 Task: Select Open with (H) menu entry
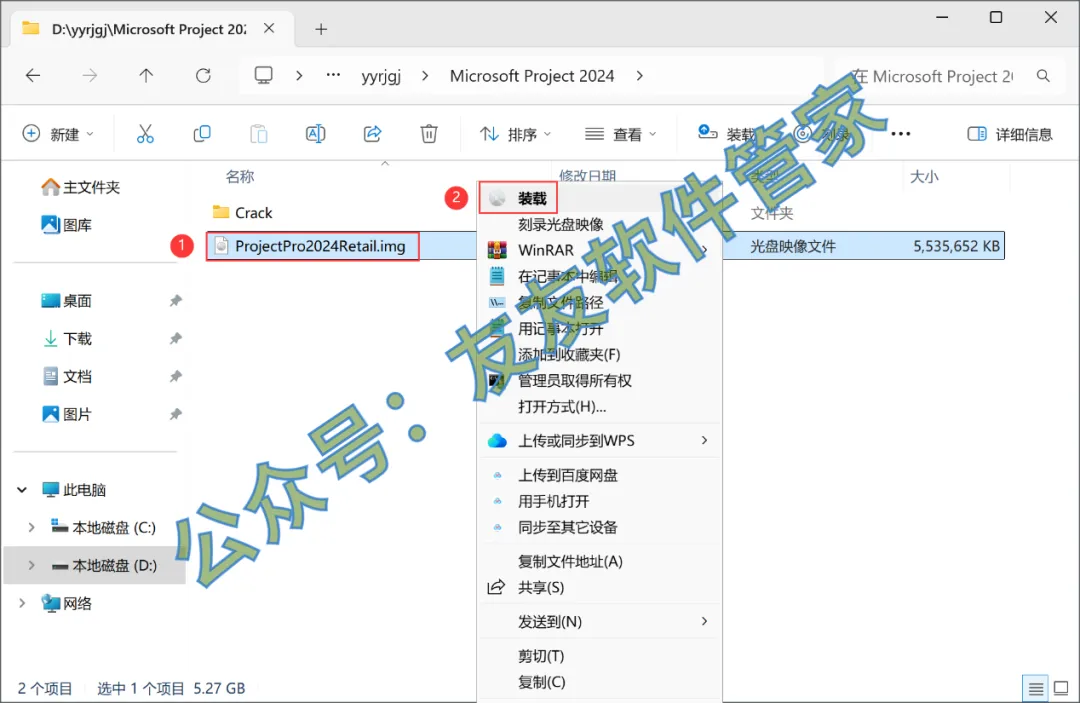point(561,406)
